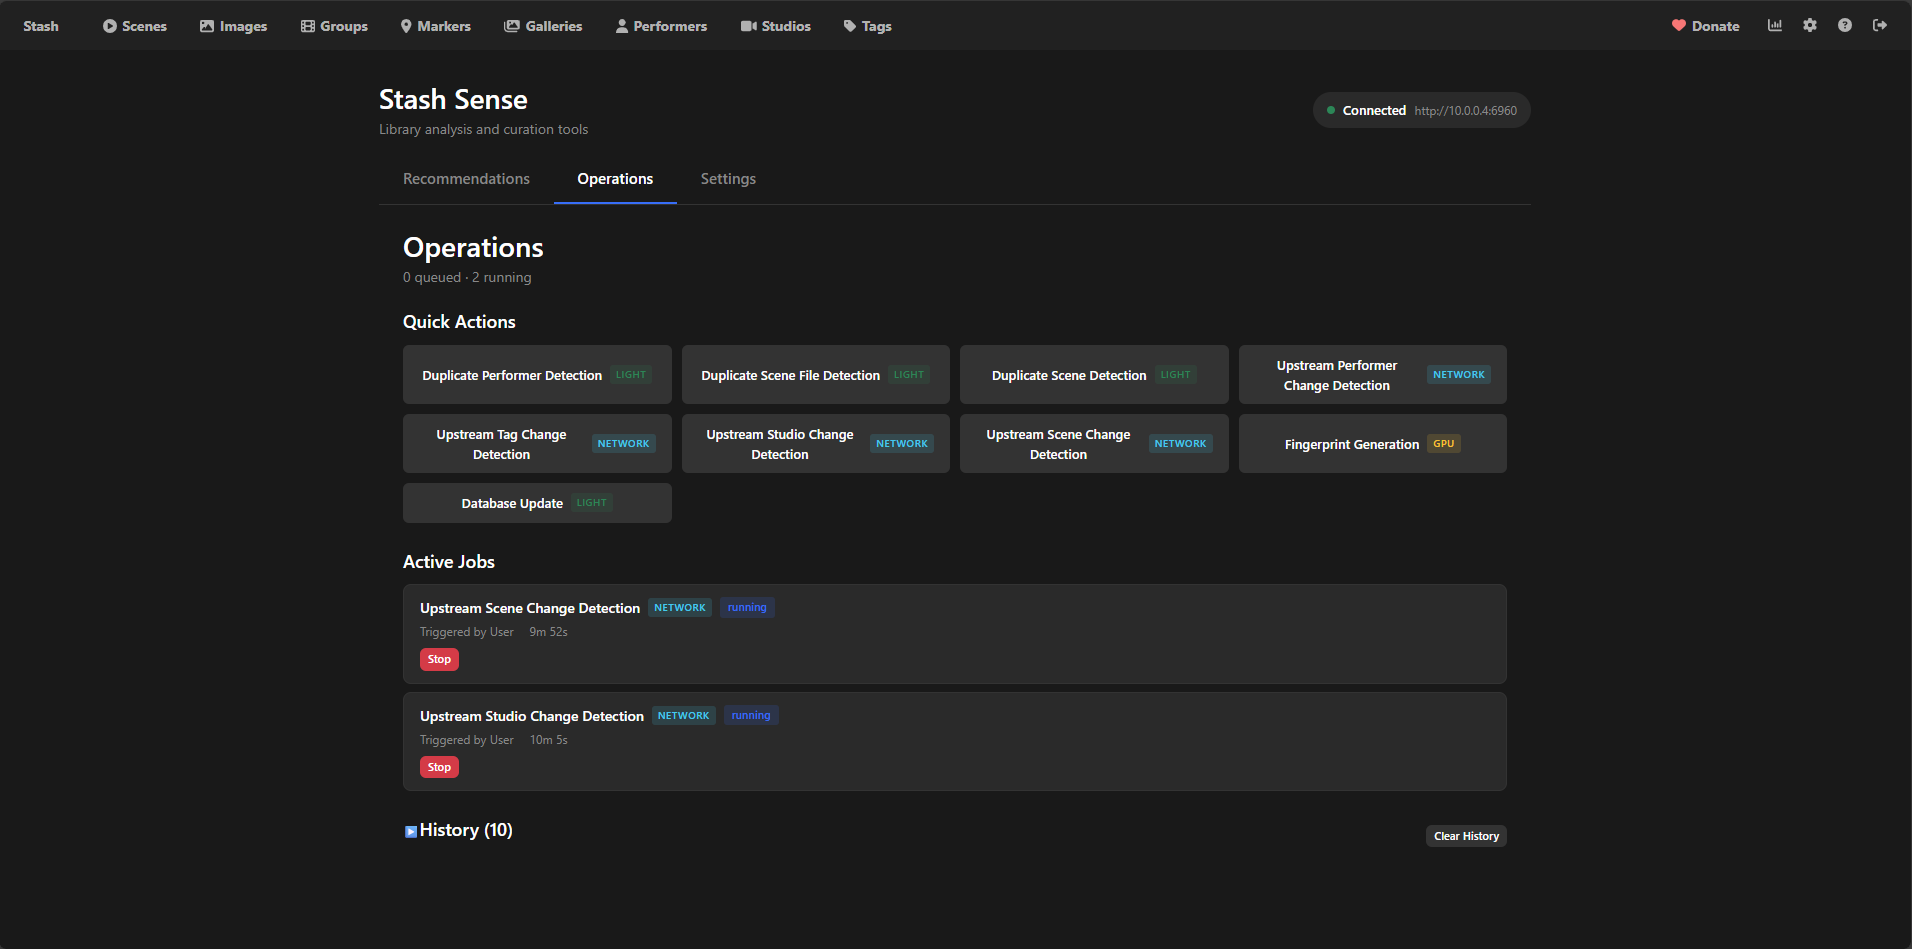
Task: Open Scenes from the navigation bar
Action: [135, 26]
